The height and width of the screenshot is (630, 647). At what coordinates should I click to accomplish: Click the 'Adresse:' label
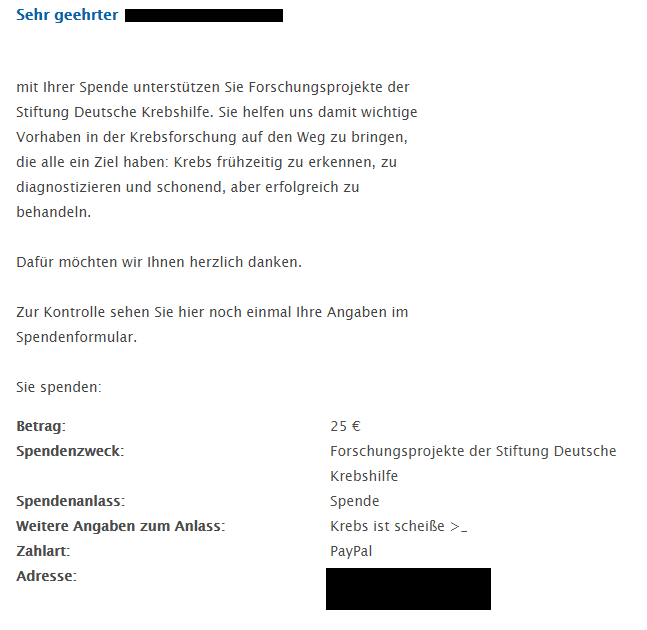[47, 576]
